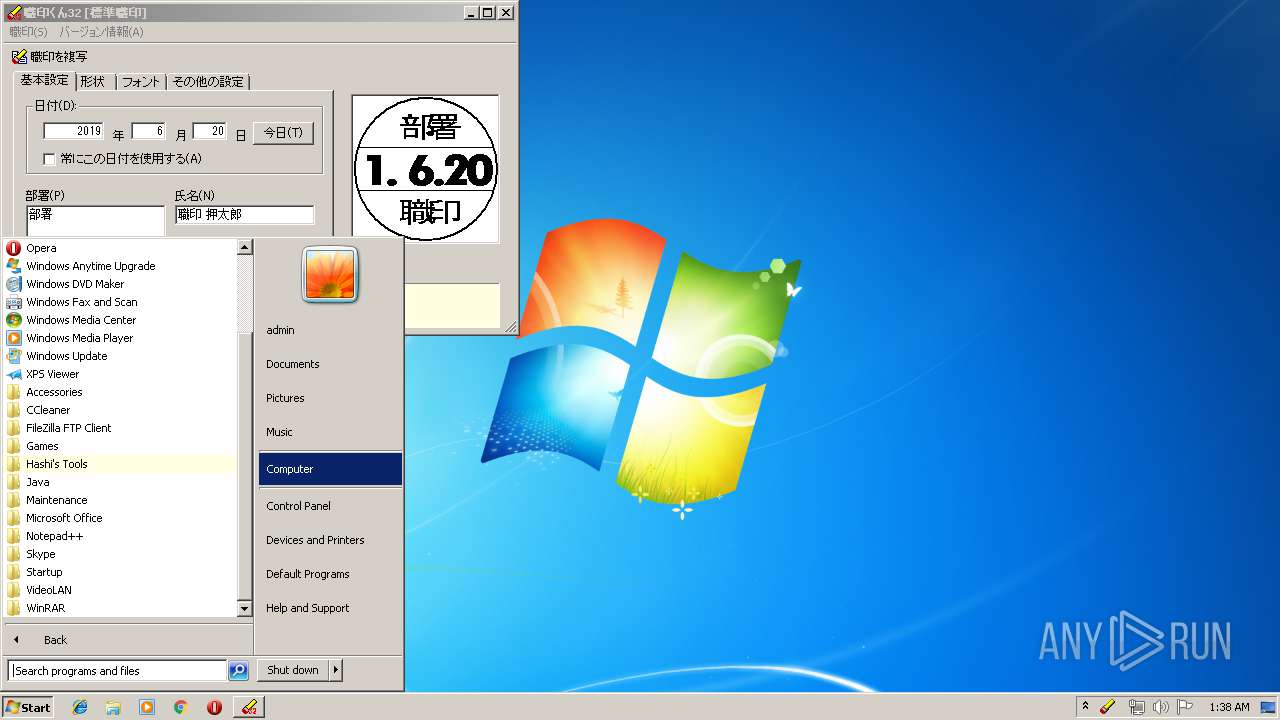Click the copy stamp icon (職印を複写)

[x=19, y=57]
